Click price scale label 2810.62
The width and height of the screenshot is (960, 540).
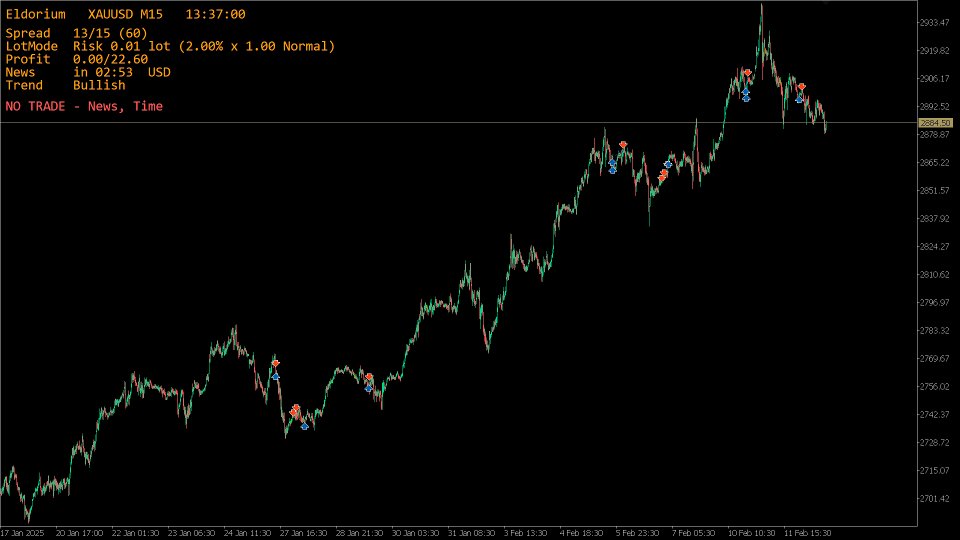tap(934, 274)
